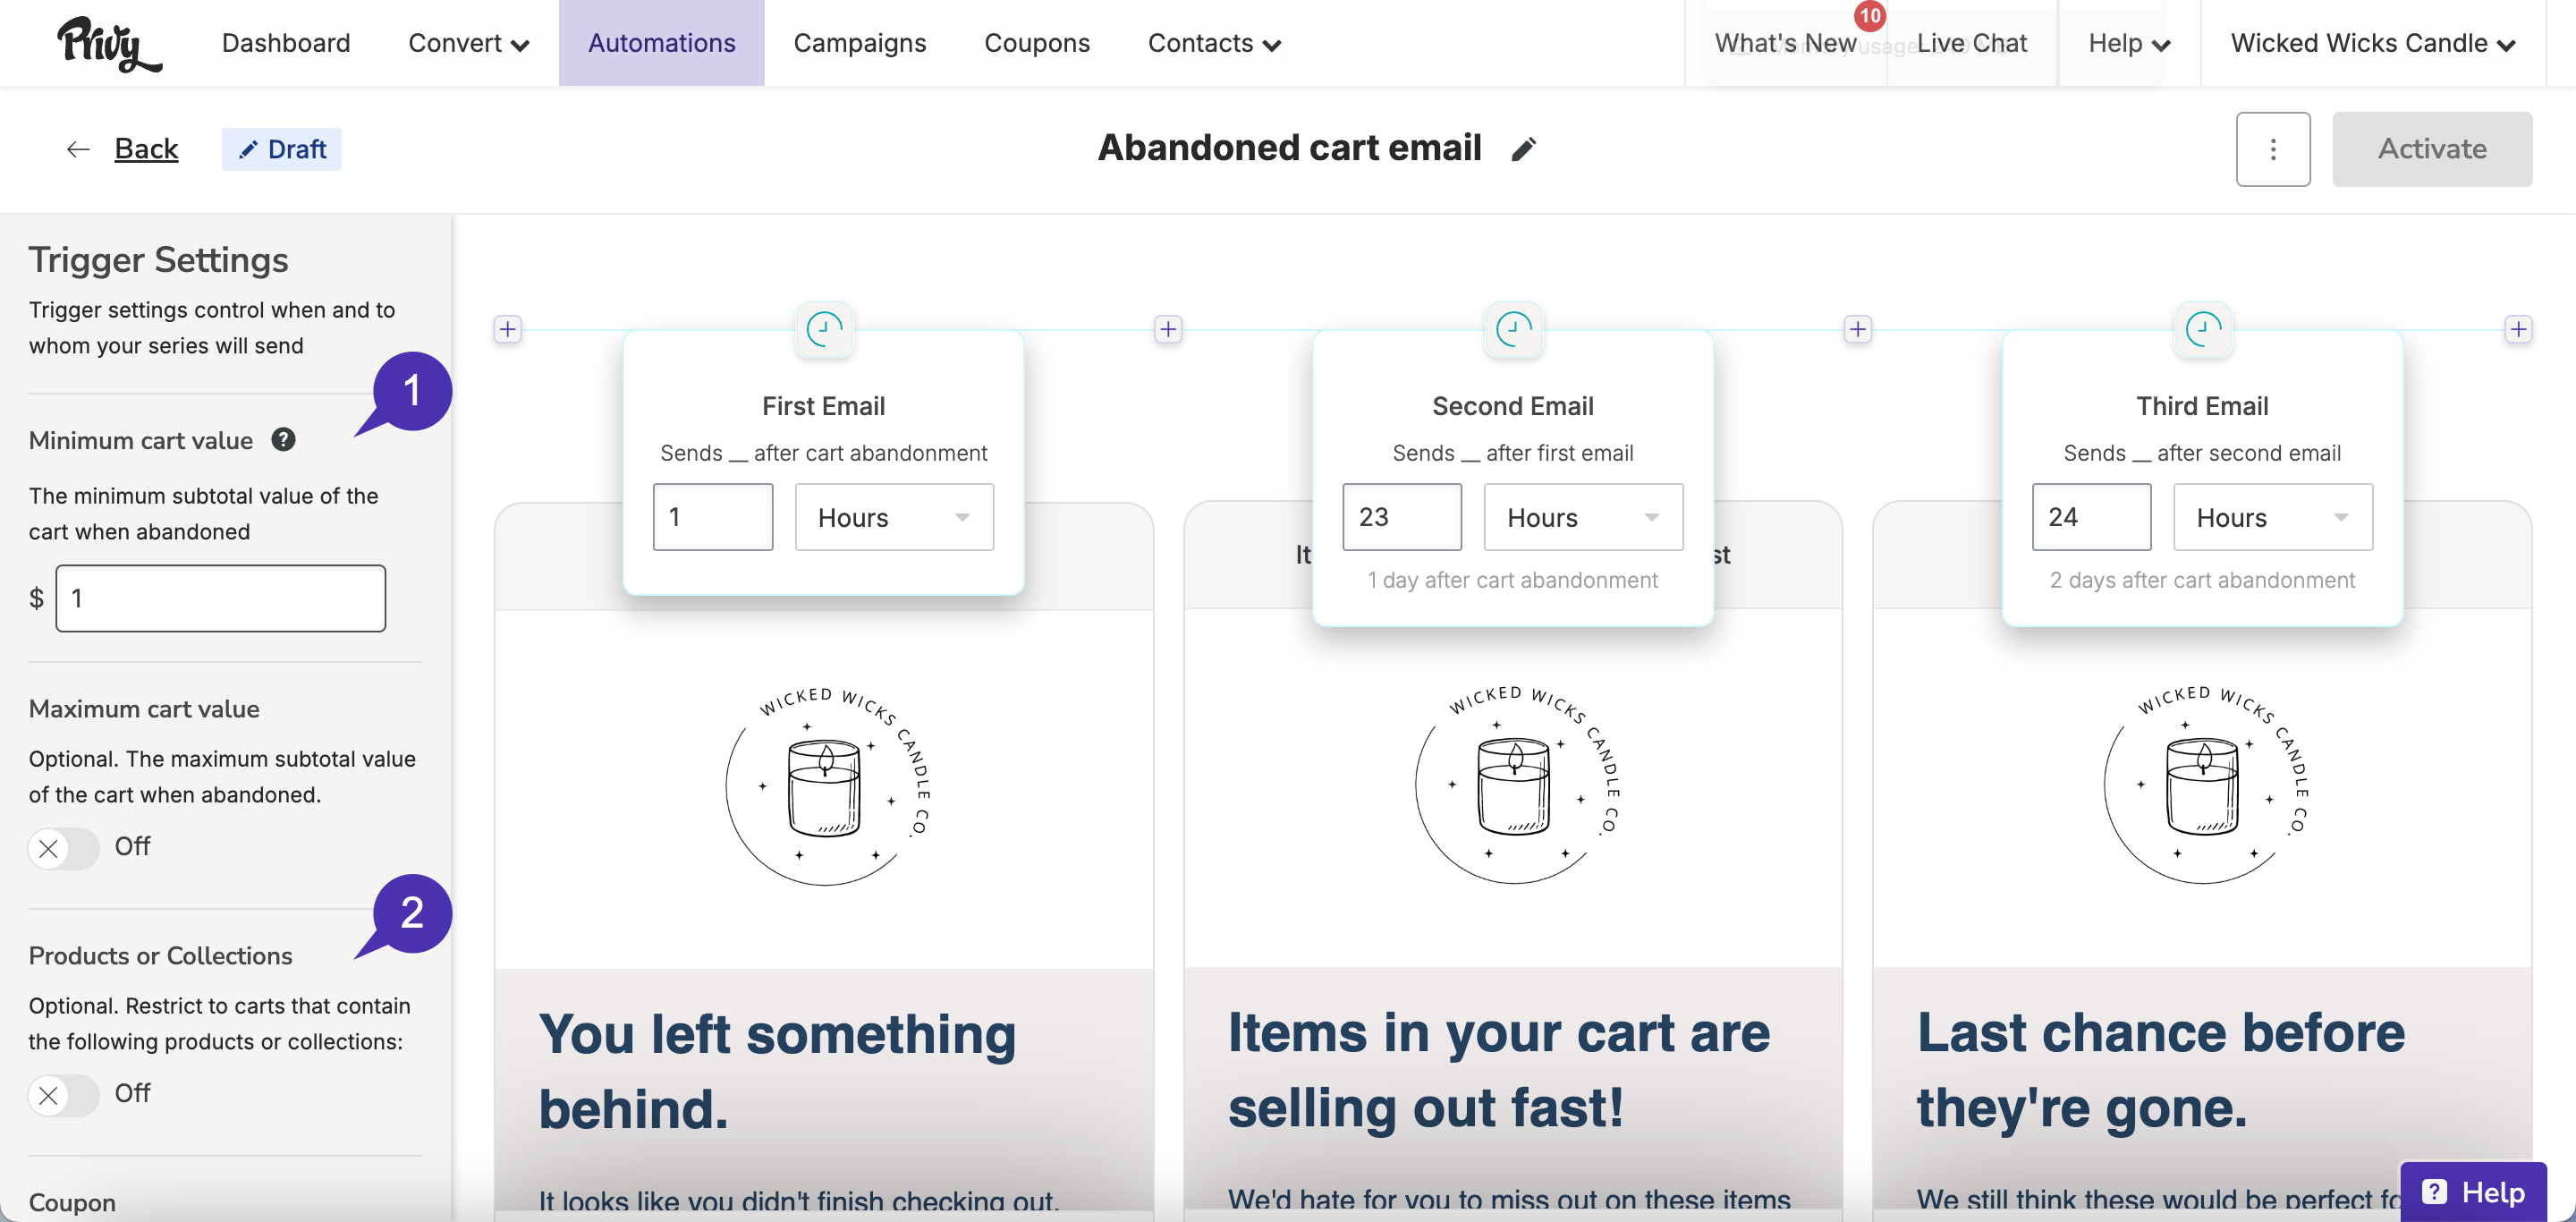Expand the Convert menu
The image size is (2576, 1222).
[x=468, y=43]
